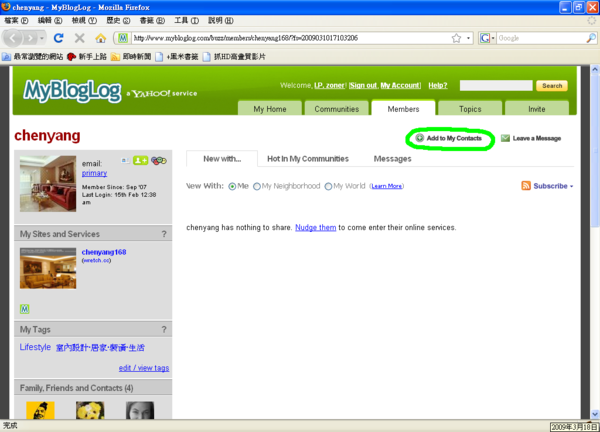
Task: Click the edit / view tags link
Action: [x=144, y=368]
